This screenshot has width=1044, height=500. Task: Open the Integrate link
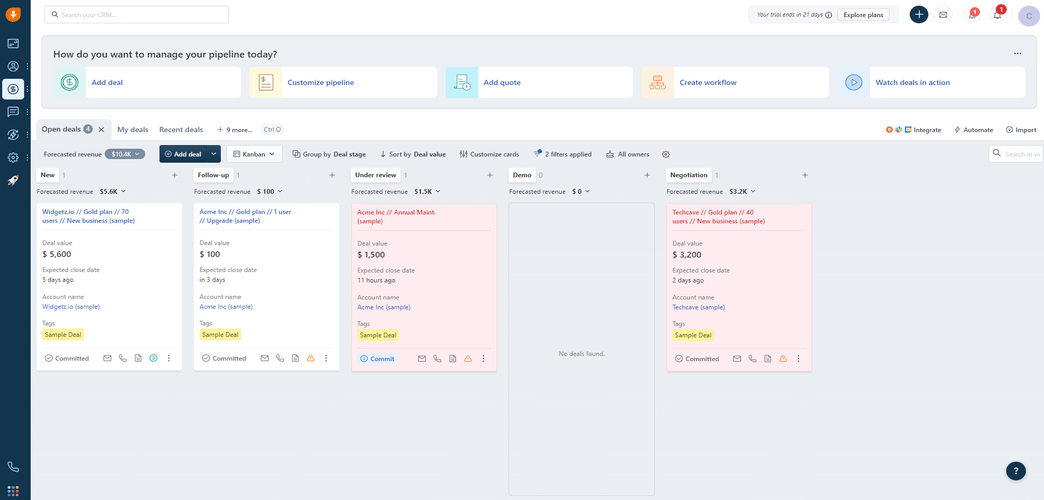(914, 130)
